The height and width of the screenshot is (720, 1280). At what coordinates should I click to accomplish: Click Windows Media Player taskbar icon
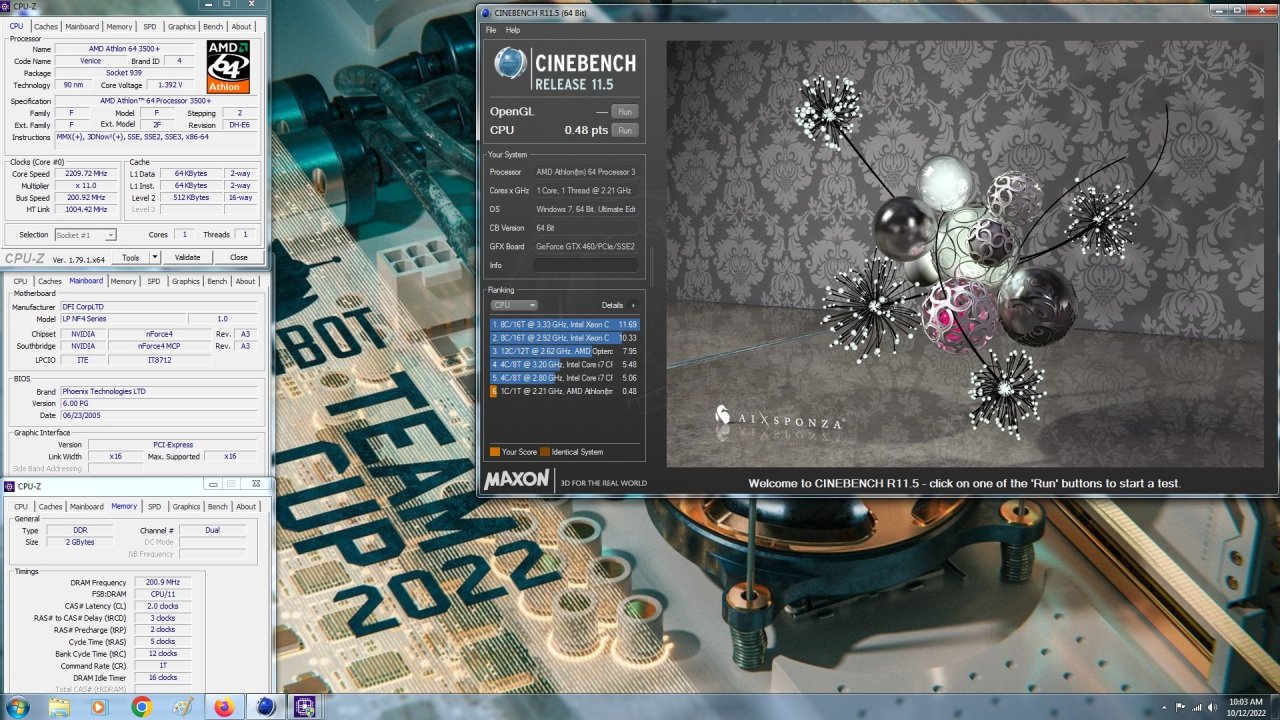click(x=99, y=707)
